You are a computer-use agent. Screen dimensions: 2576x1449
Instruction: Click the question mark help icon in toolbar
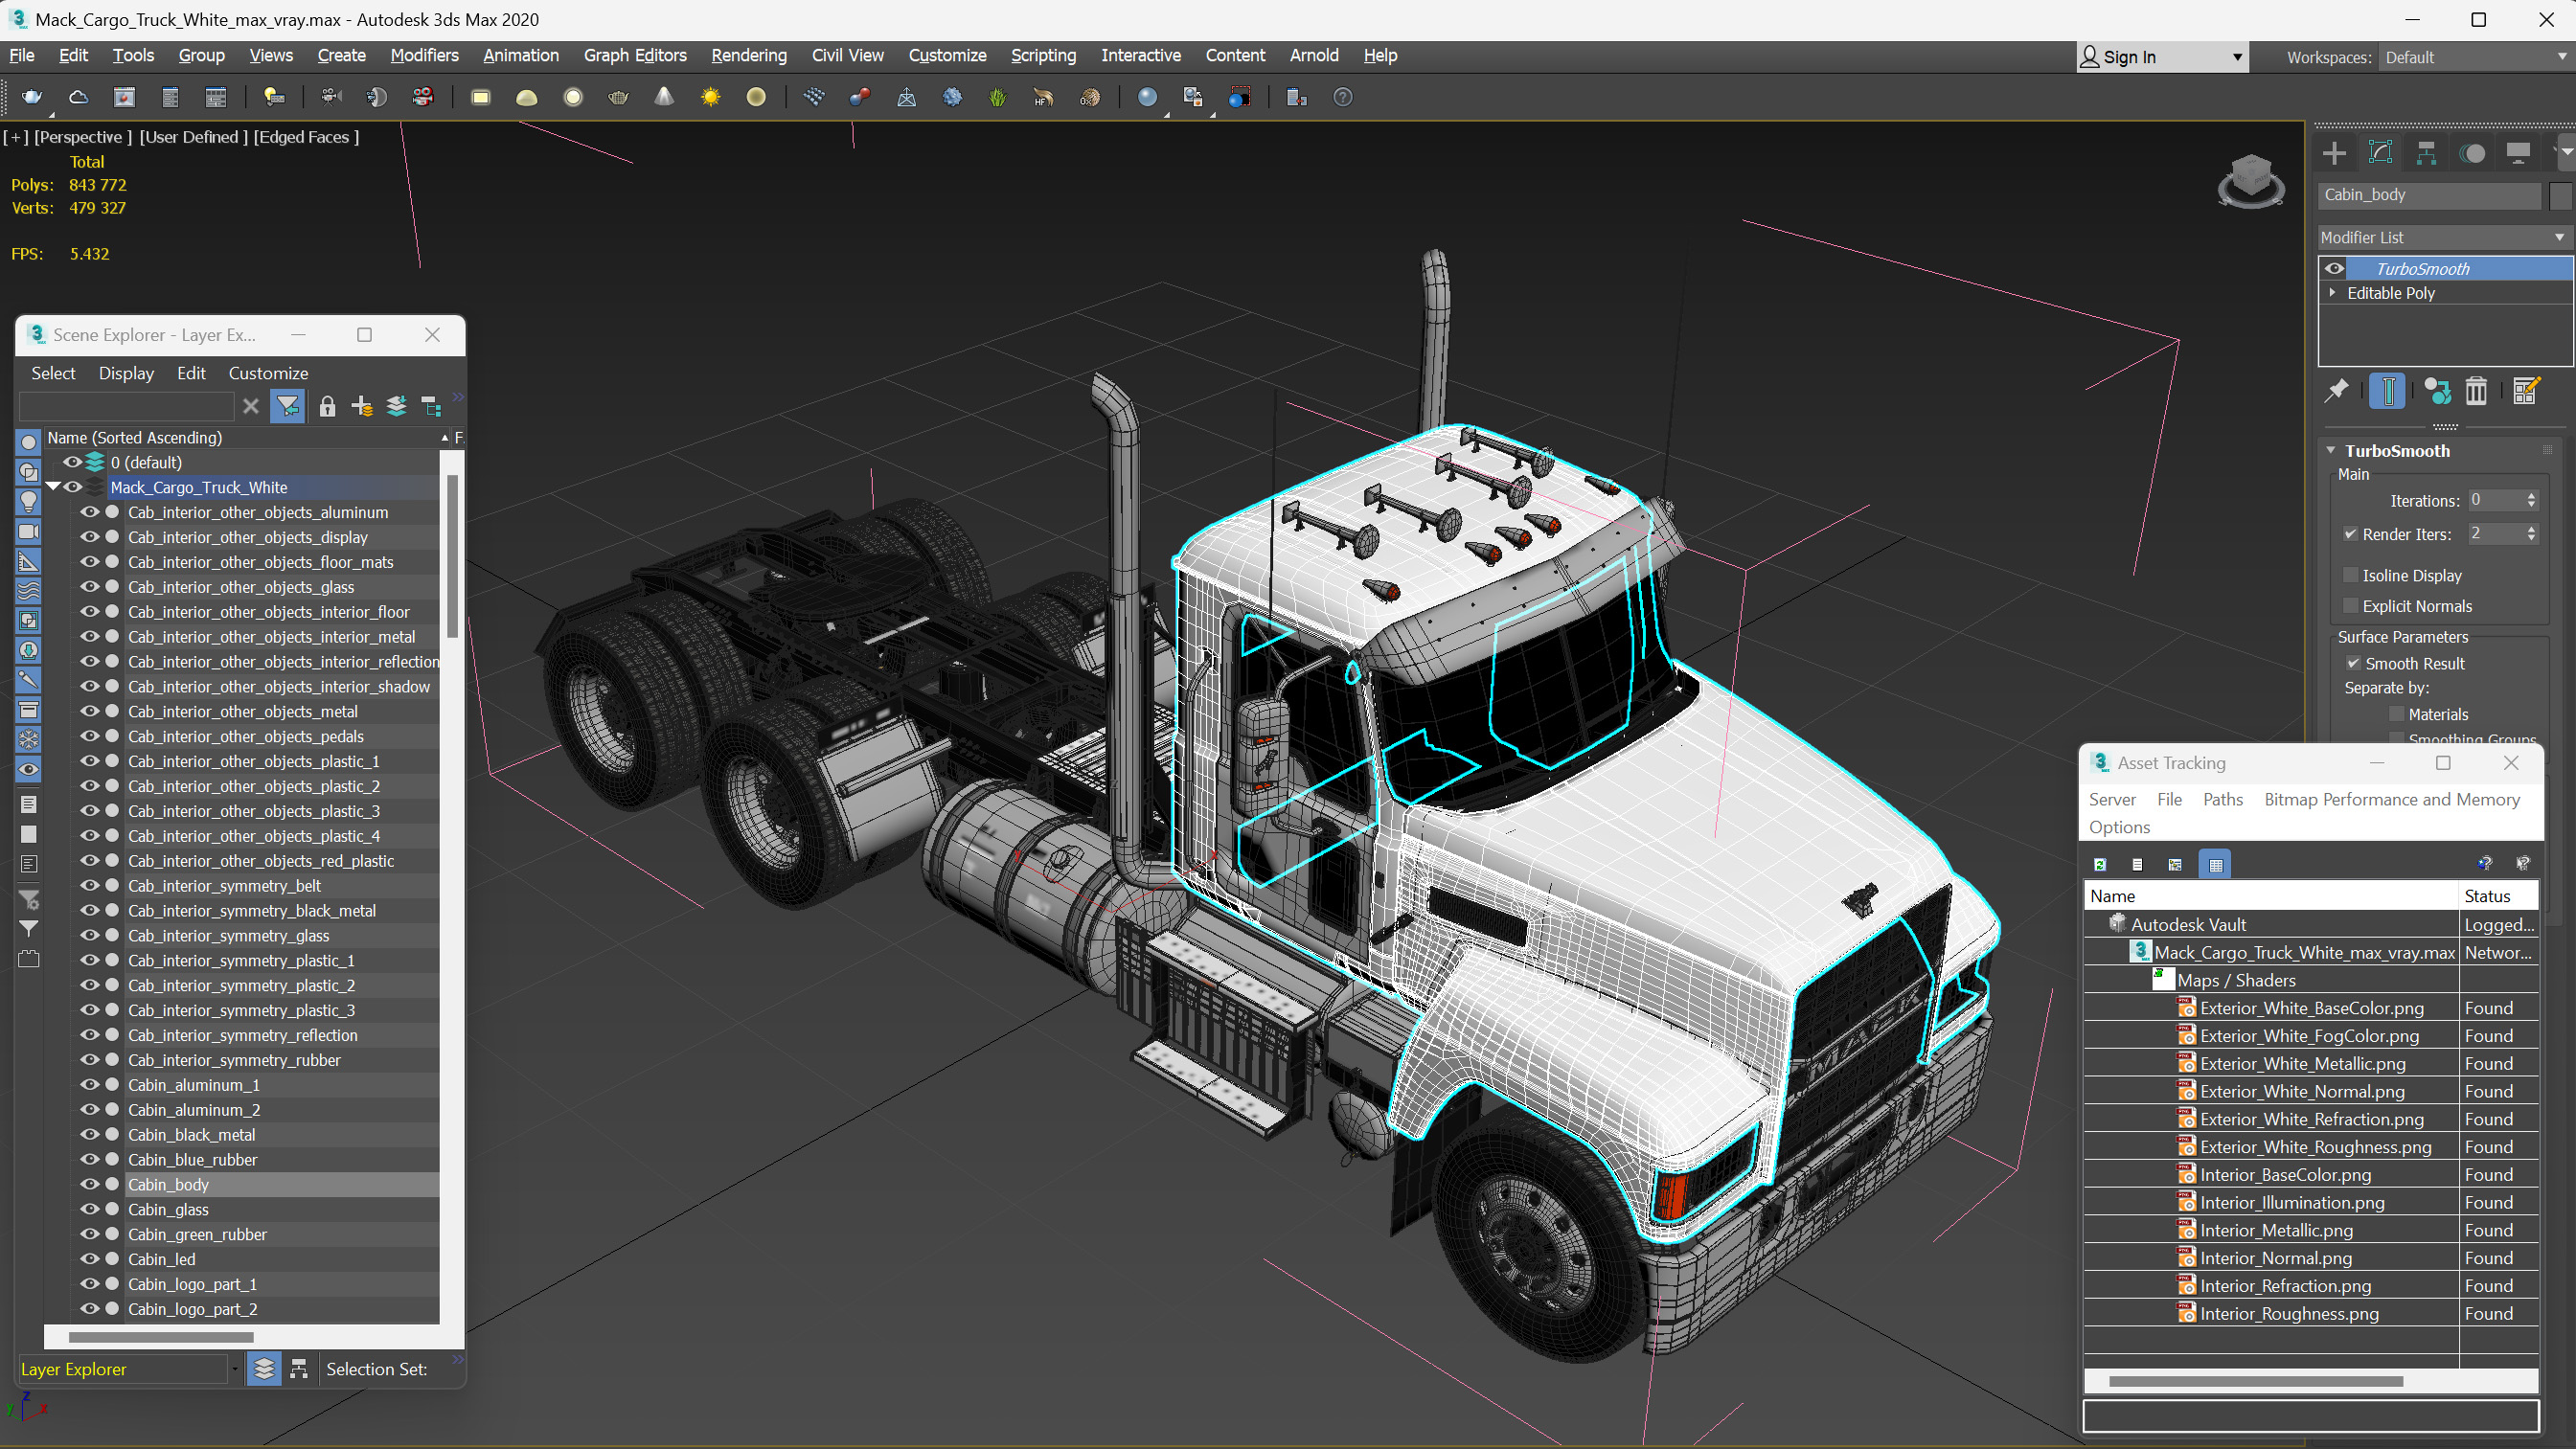point(1343,97)
